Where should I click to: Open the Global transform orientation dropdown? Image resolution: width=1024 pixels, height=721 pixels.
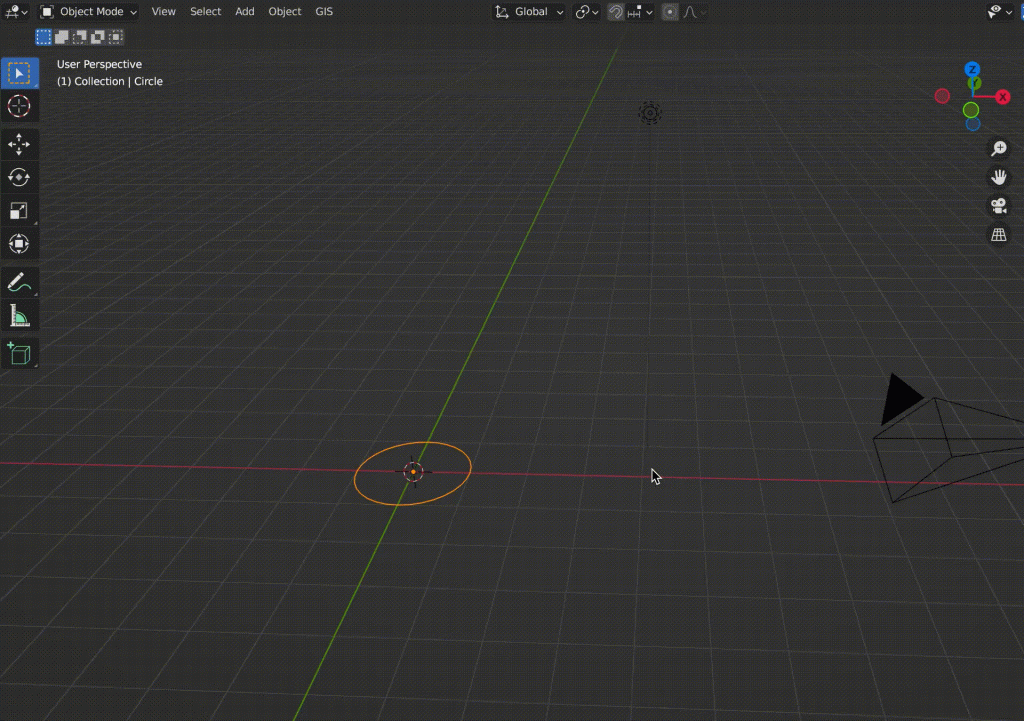[529, 11]
